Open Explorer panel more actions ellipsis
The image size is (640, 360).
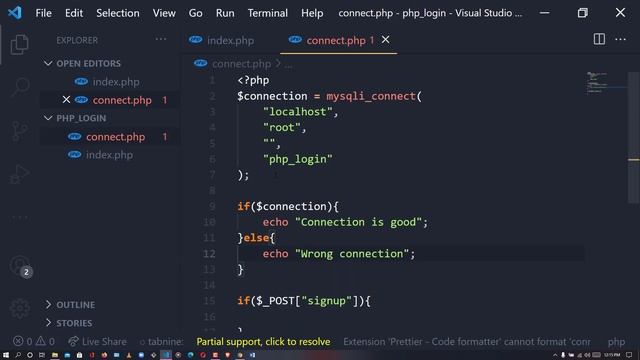pos(161,40)
